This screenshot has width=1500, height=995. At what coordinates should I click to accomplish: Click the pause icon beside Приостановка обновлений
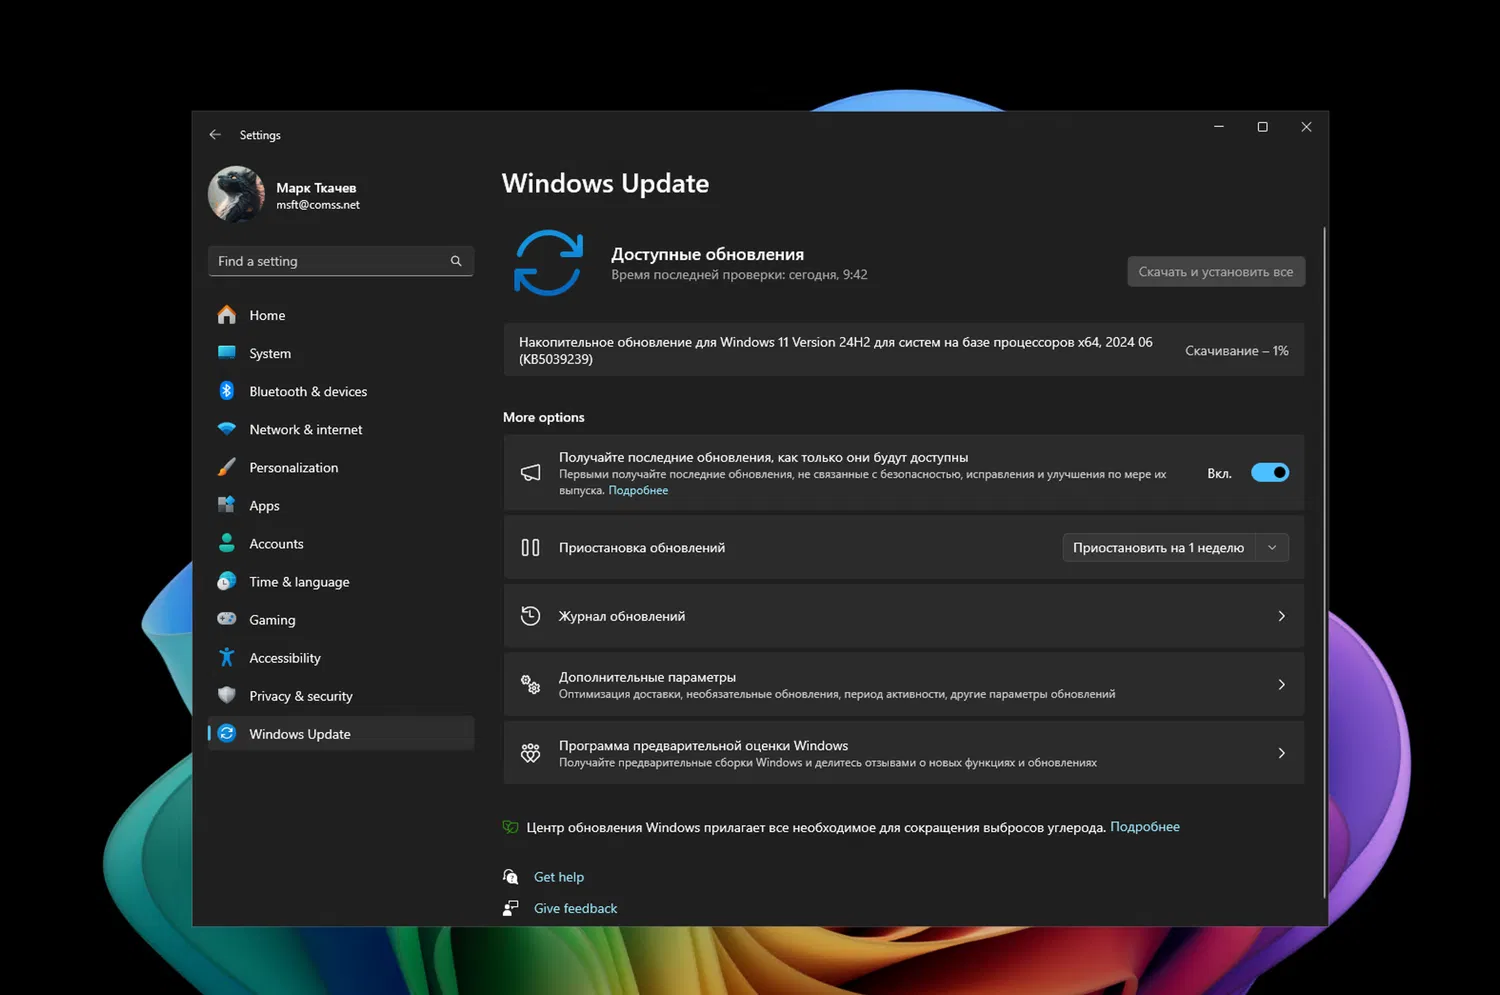click(531, 548)
